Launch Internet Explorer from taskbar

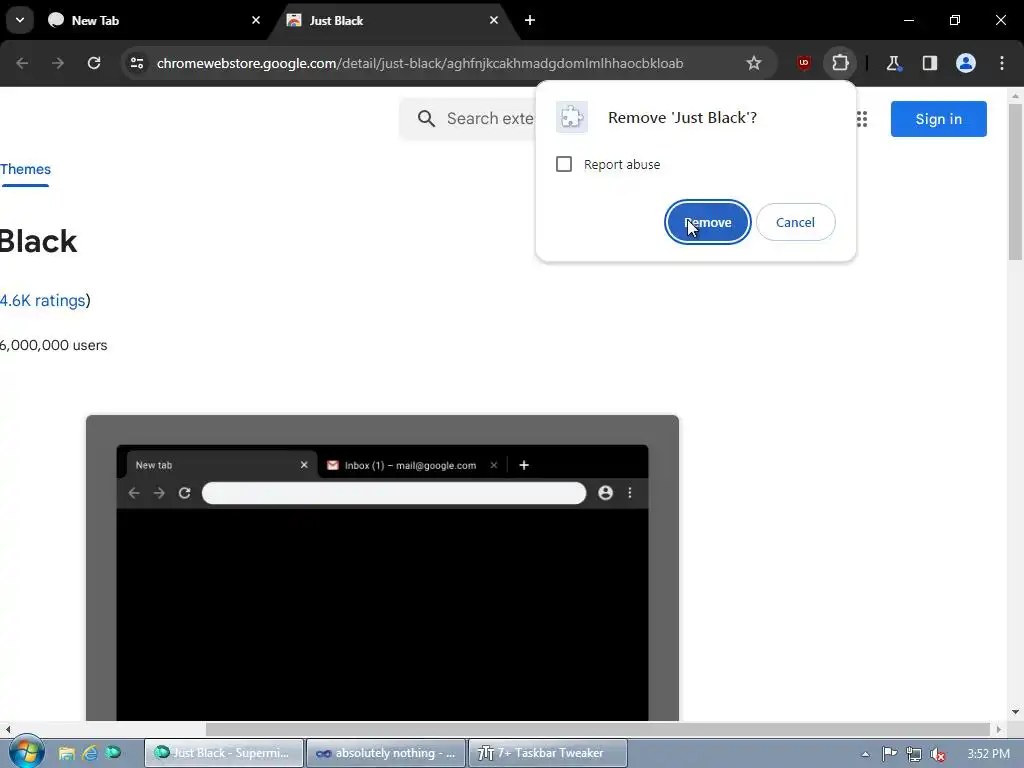[x=89, y=753]
